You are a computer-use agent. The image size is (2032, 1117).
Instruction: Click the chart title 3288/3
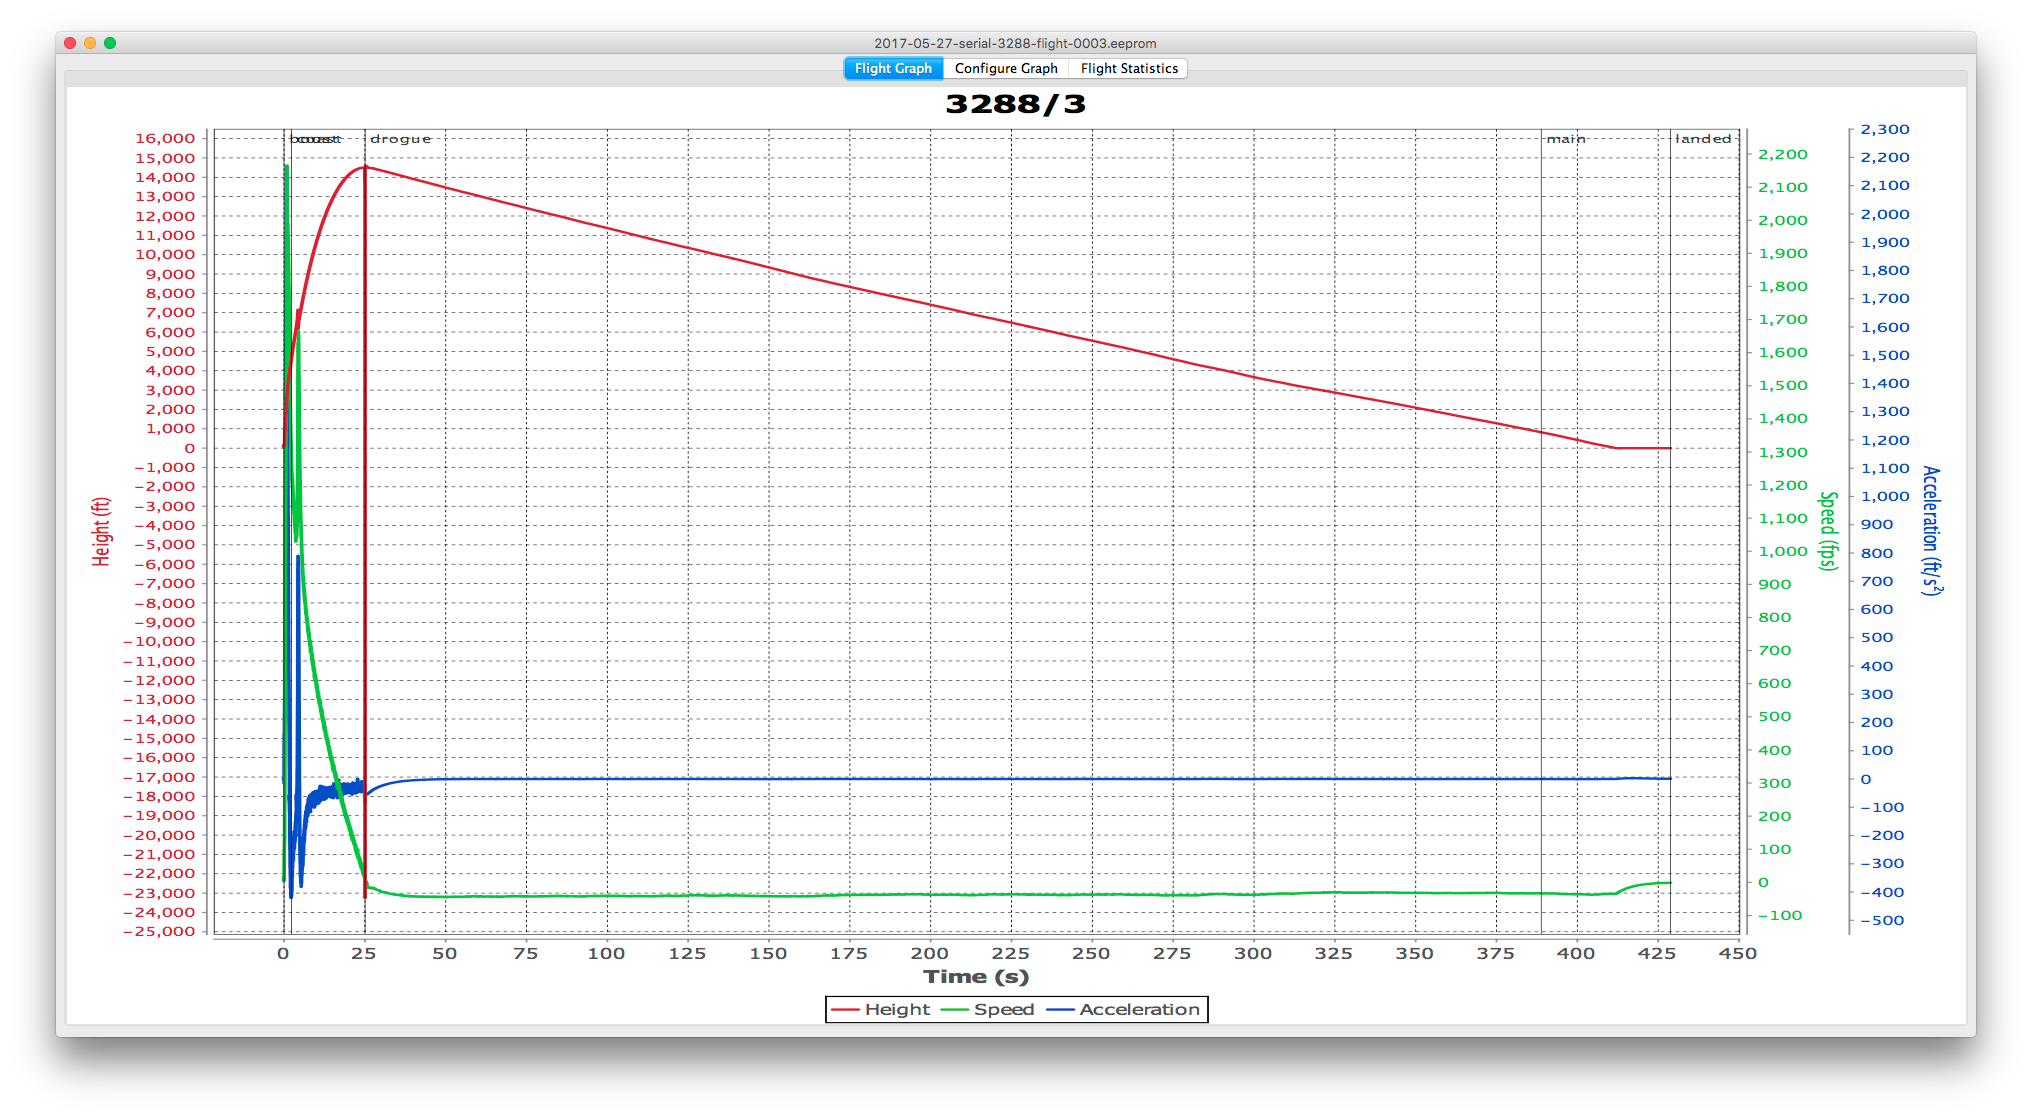click(x=1015, y=104)
